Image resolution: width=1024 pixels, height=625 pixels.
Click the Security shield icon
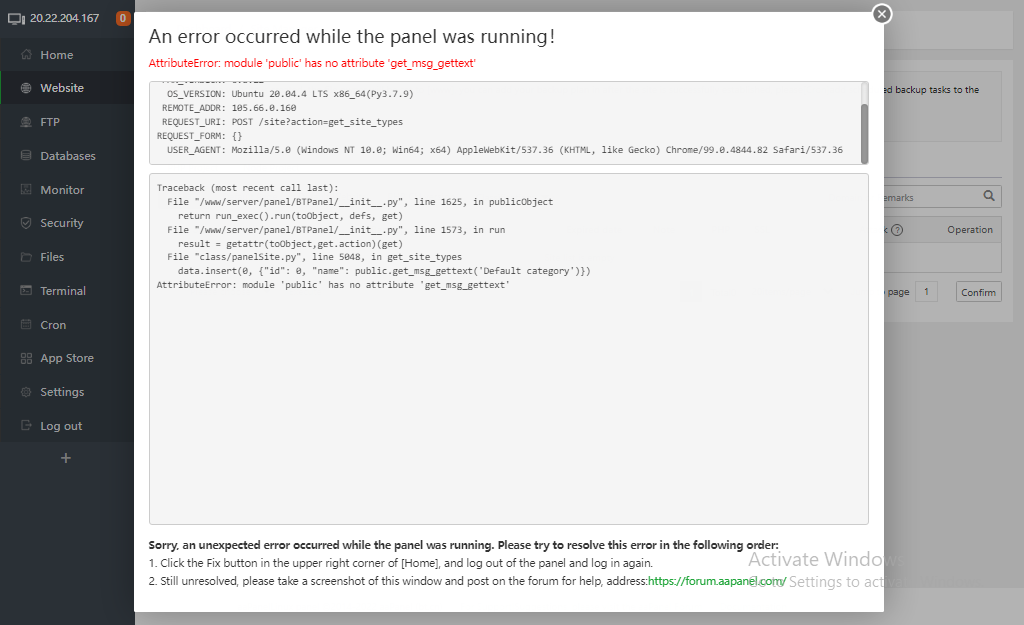click(26, 223)
